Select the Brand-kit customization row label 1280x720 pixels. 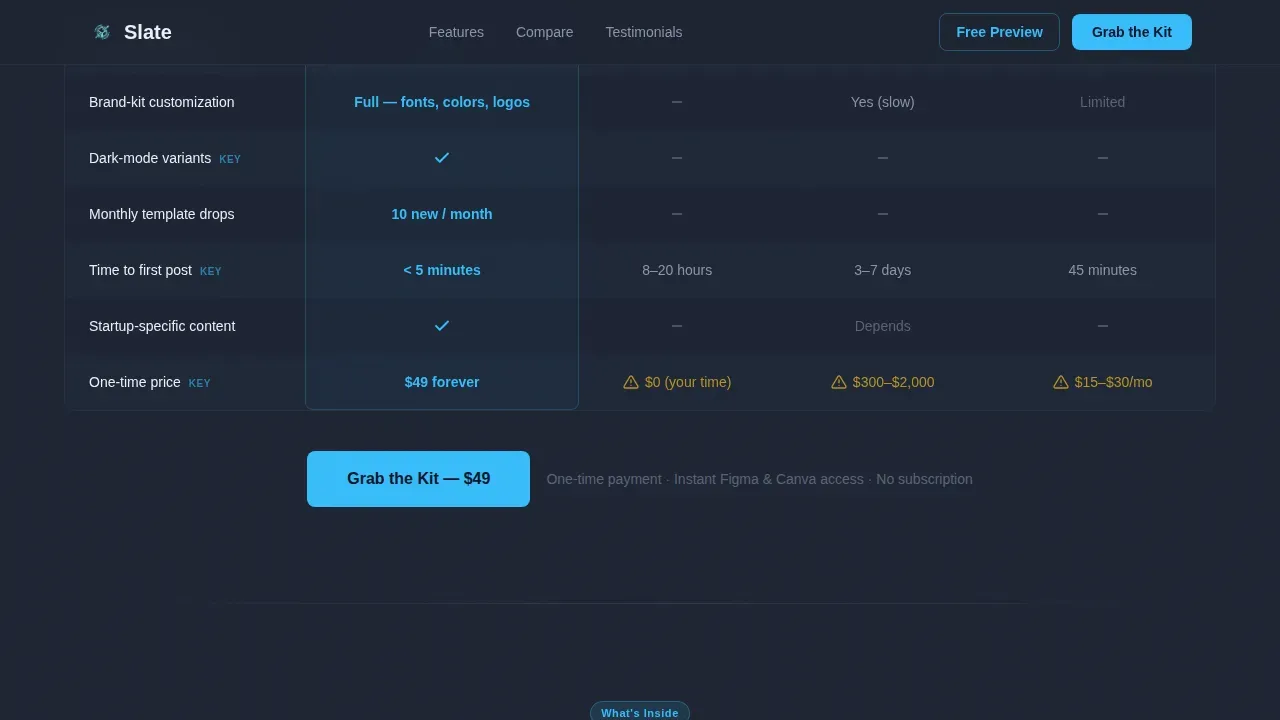pyautogui.click(x=161, y=102)
